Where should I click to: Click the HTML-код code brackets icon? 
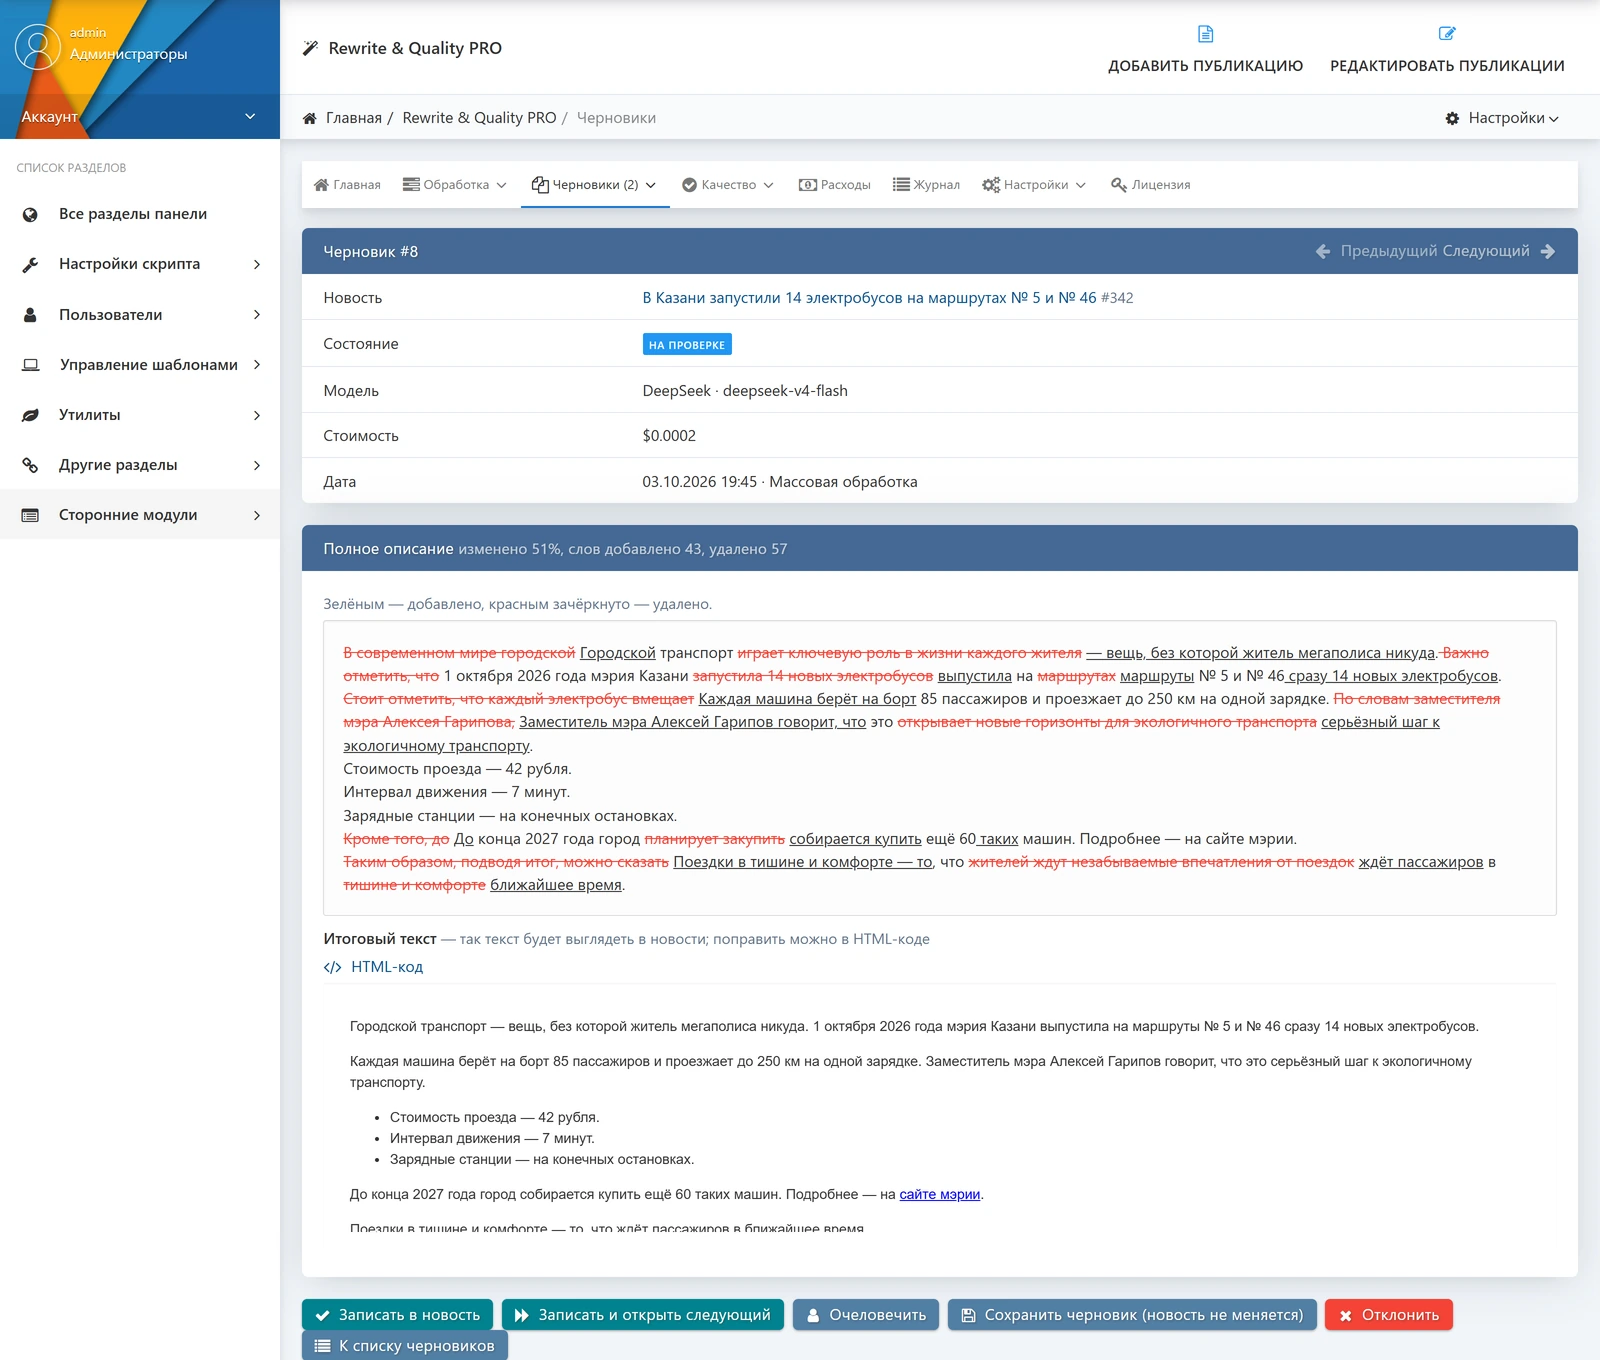pos(332,967)
